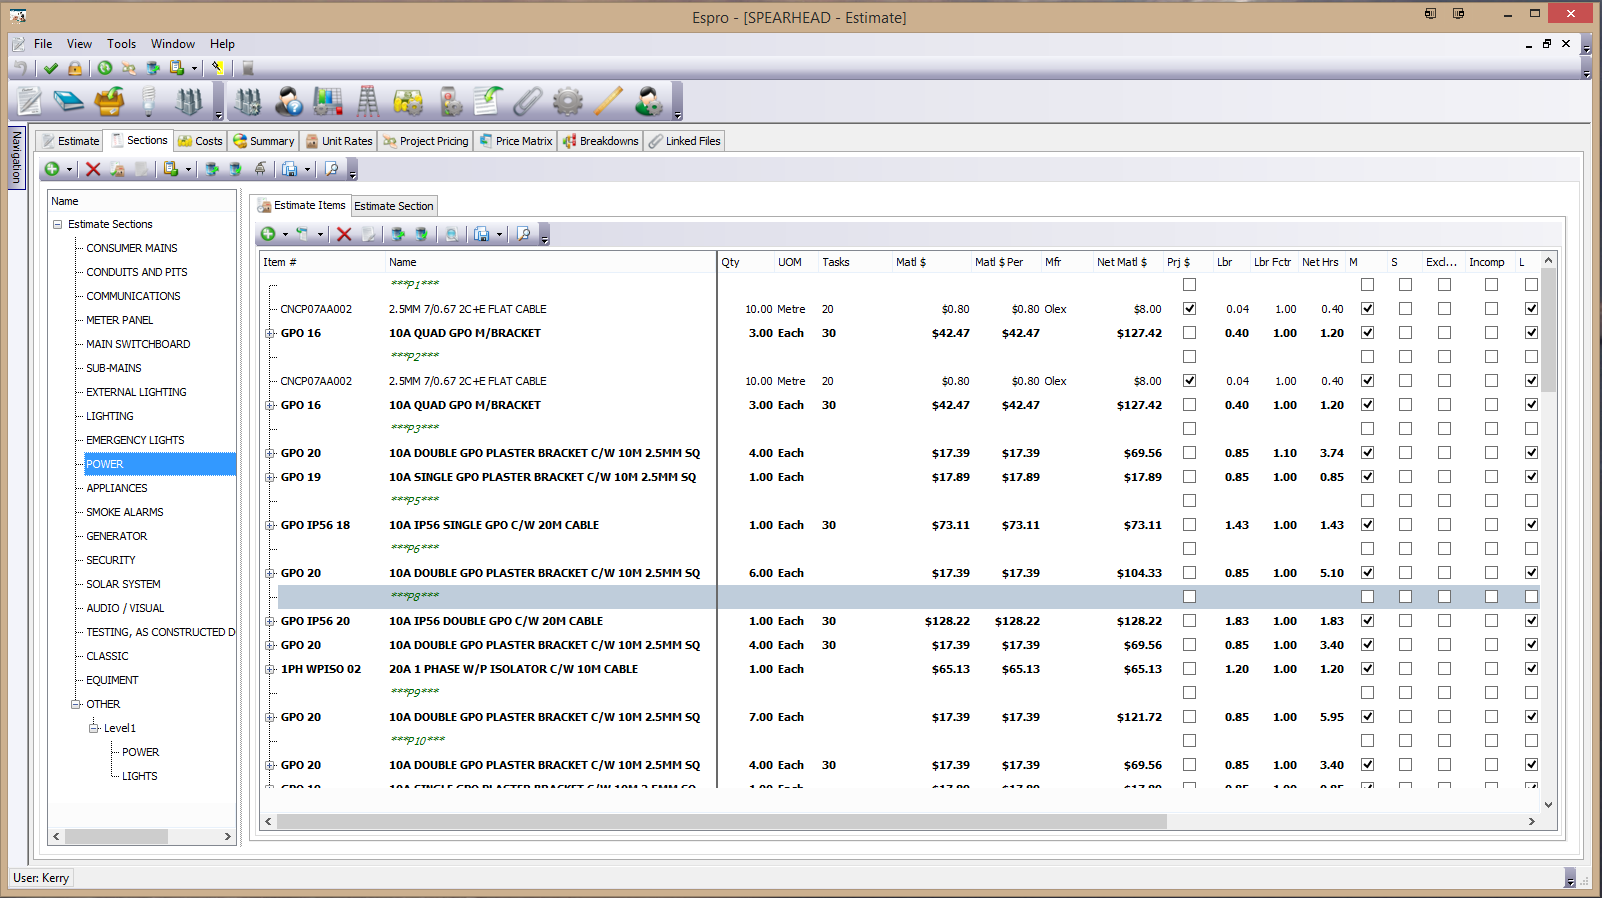
Task: Click the padlock icon in the top toolbar
Action: pyautogui.click(x=75, y=68)
